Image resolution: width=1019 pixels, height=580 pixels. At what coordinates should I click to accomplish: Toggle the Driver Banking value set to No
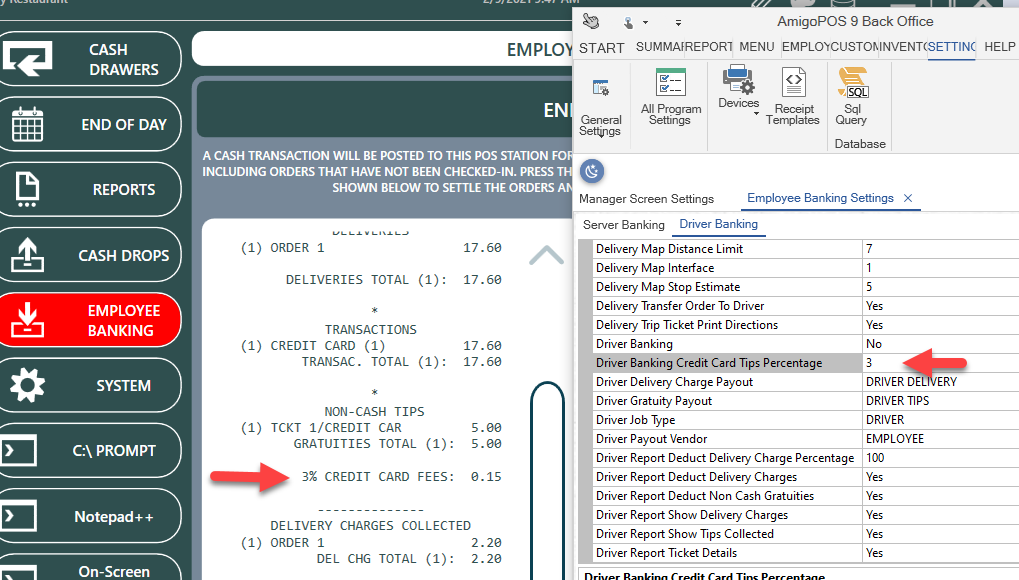point(938,344)
